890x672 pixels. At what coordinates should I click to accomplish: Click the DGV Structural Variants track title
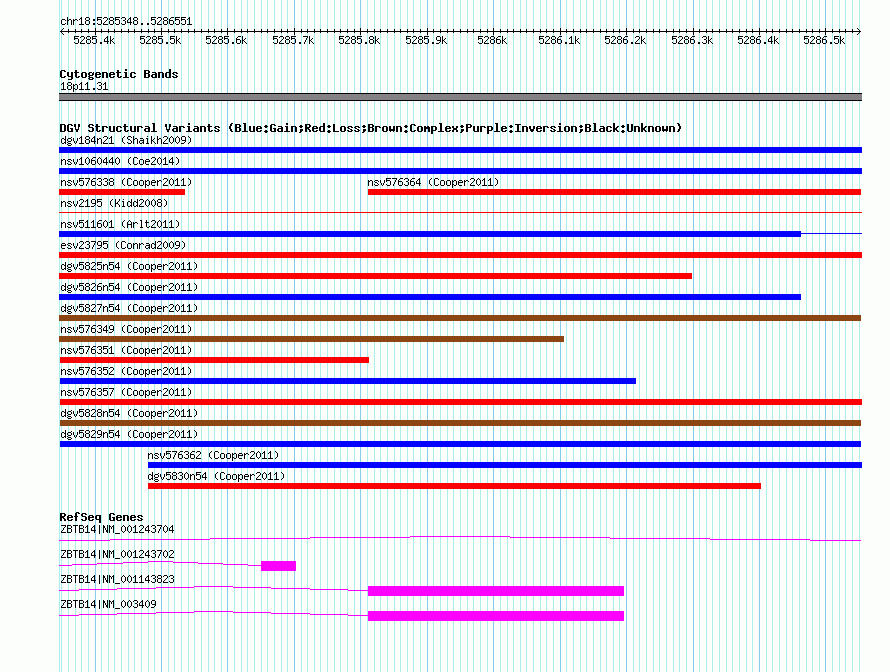pyautogui.click(x=371, y=128)
